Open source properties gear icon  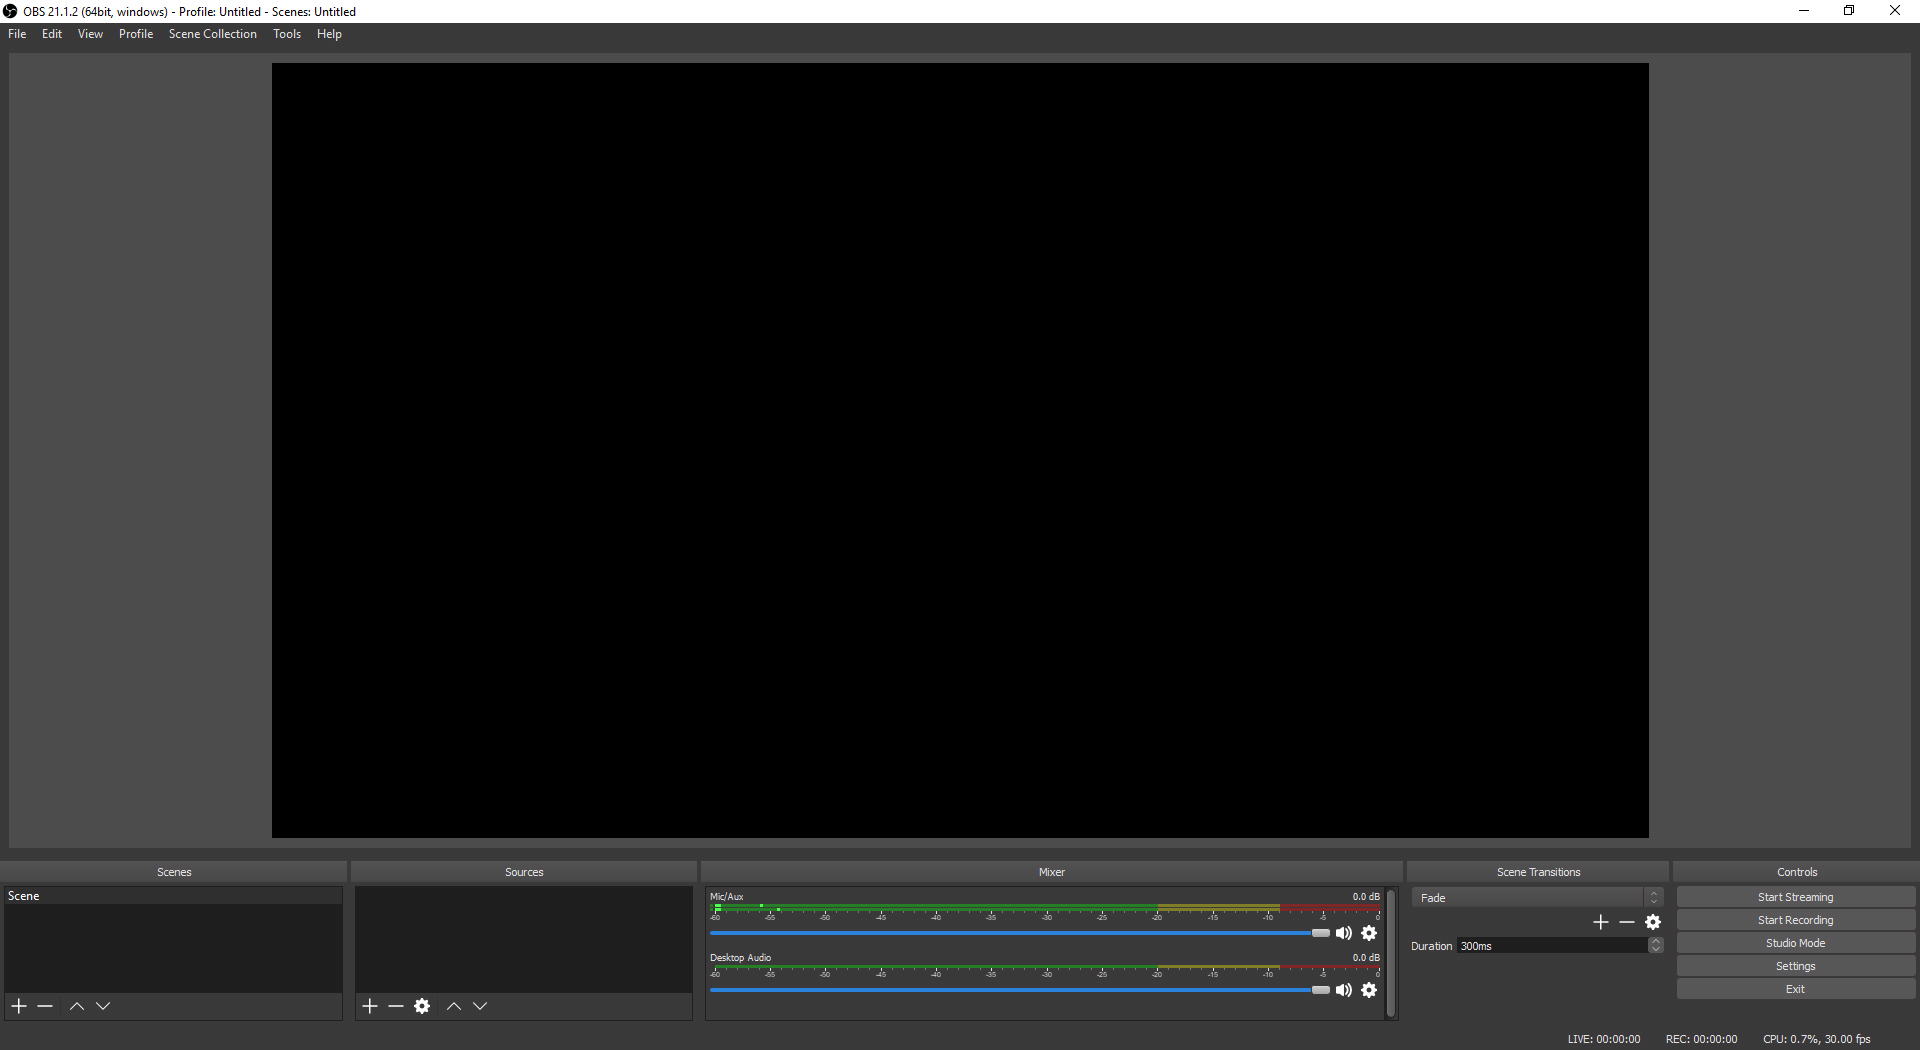(422, 1006)
